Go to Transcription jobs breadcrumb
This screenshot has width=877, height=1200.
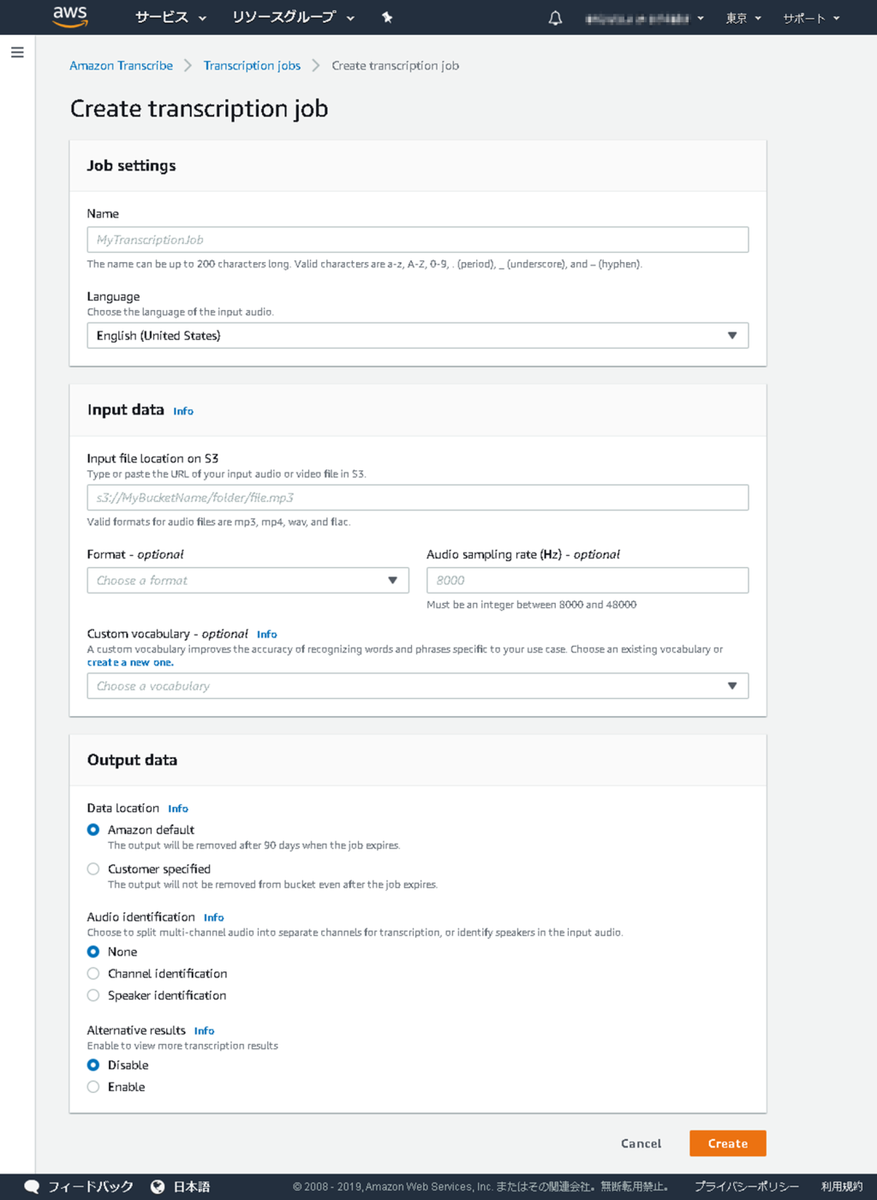point(252,66)
